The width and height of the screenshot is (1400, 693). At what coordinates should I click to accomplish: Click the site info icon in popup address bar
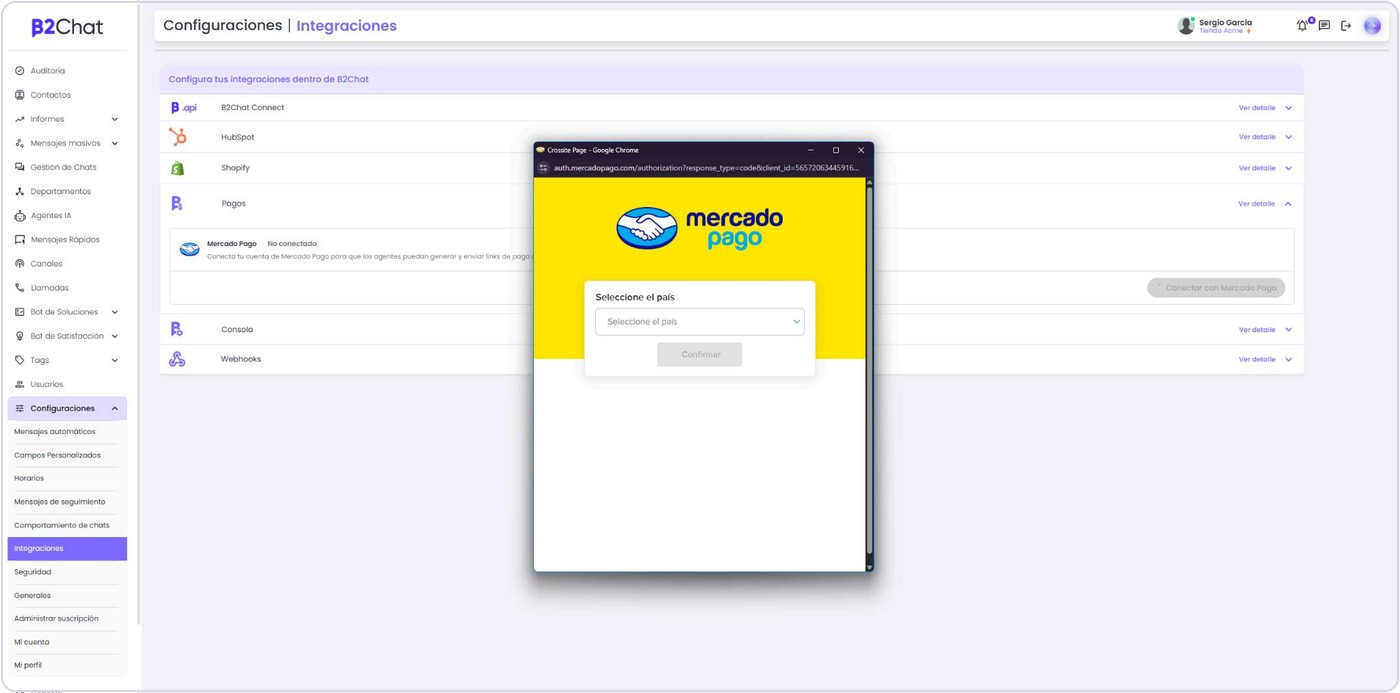pyautogui.click(x=544, y=168)
